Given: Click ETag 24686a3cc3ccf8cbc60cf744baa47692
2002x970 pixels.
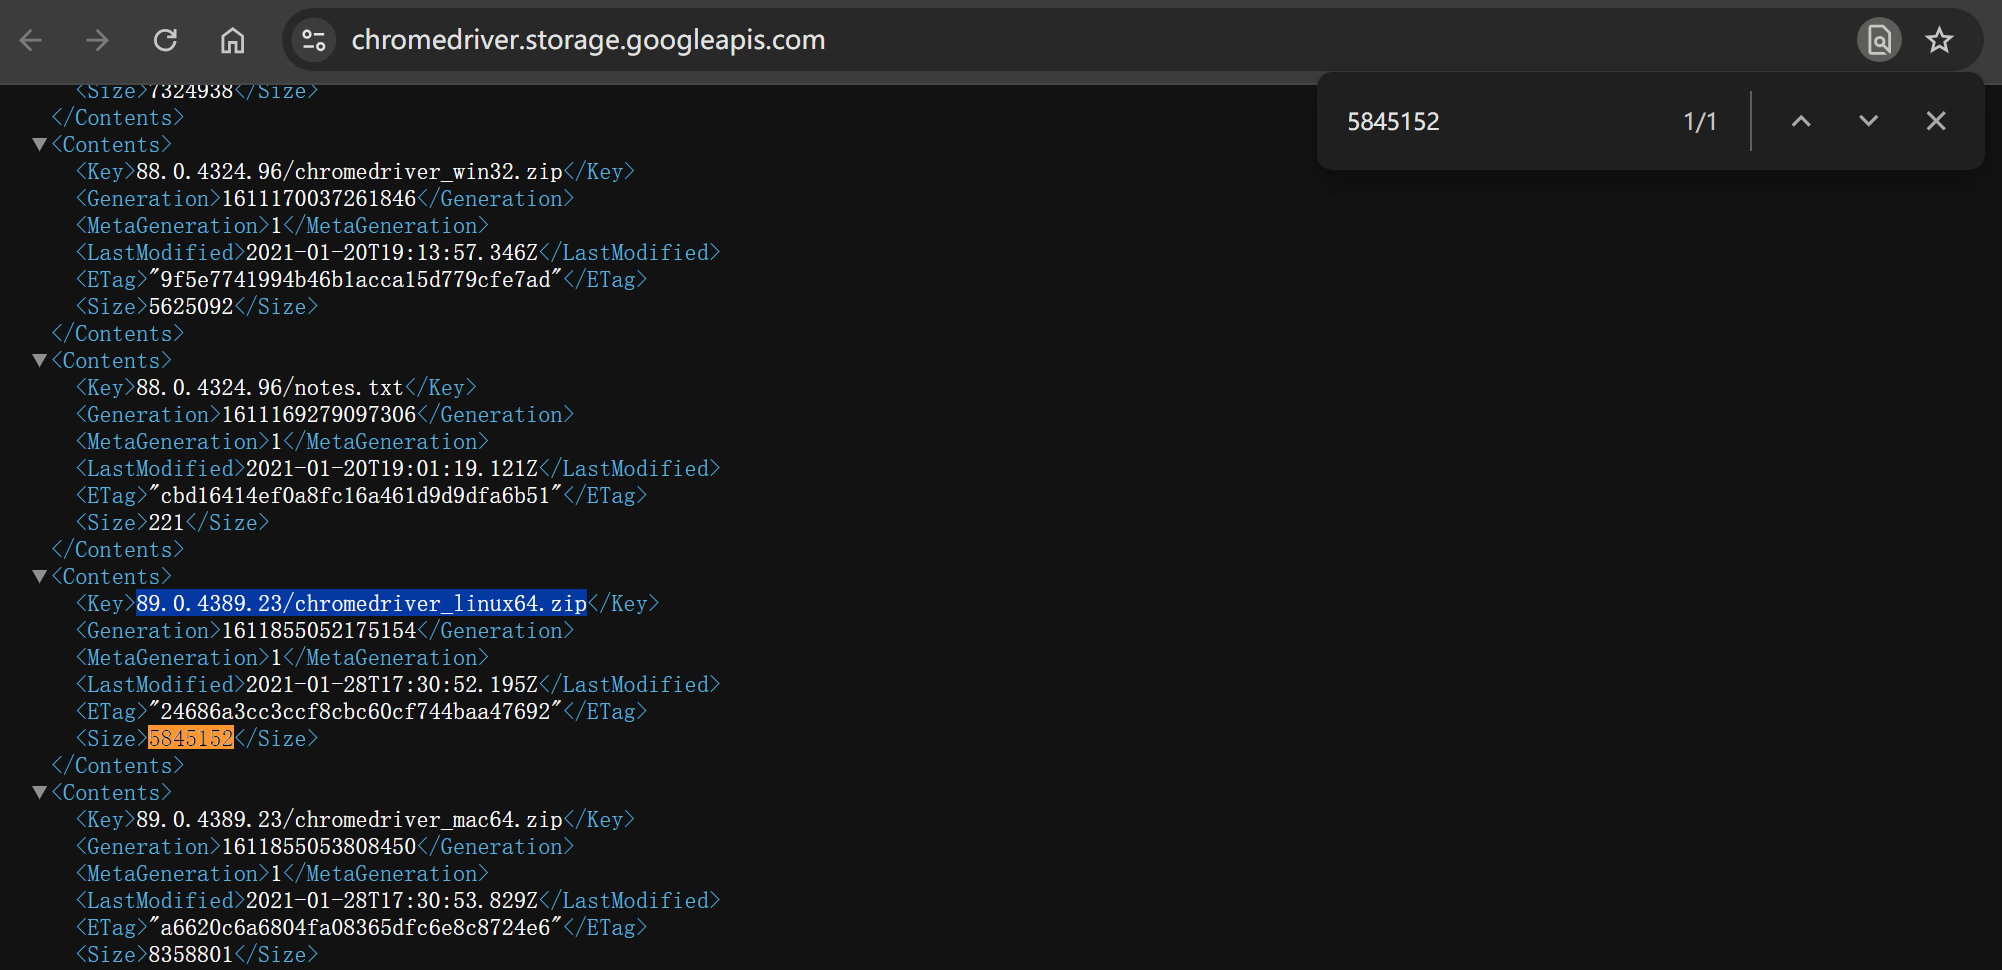Looking at the screenshot, I should tap(355, 712).
